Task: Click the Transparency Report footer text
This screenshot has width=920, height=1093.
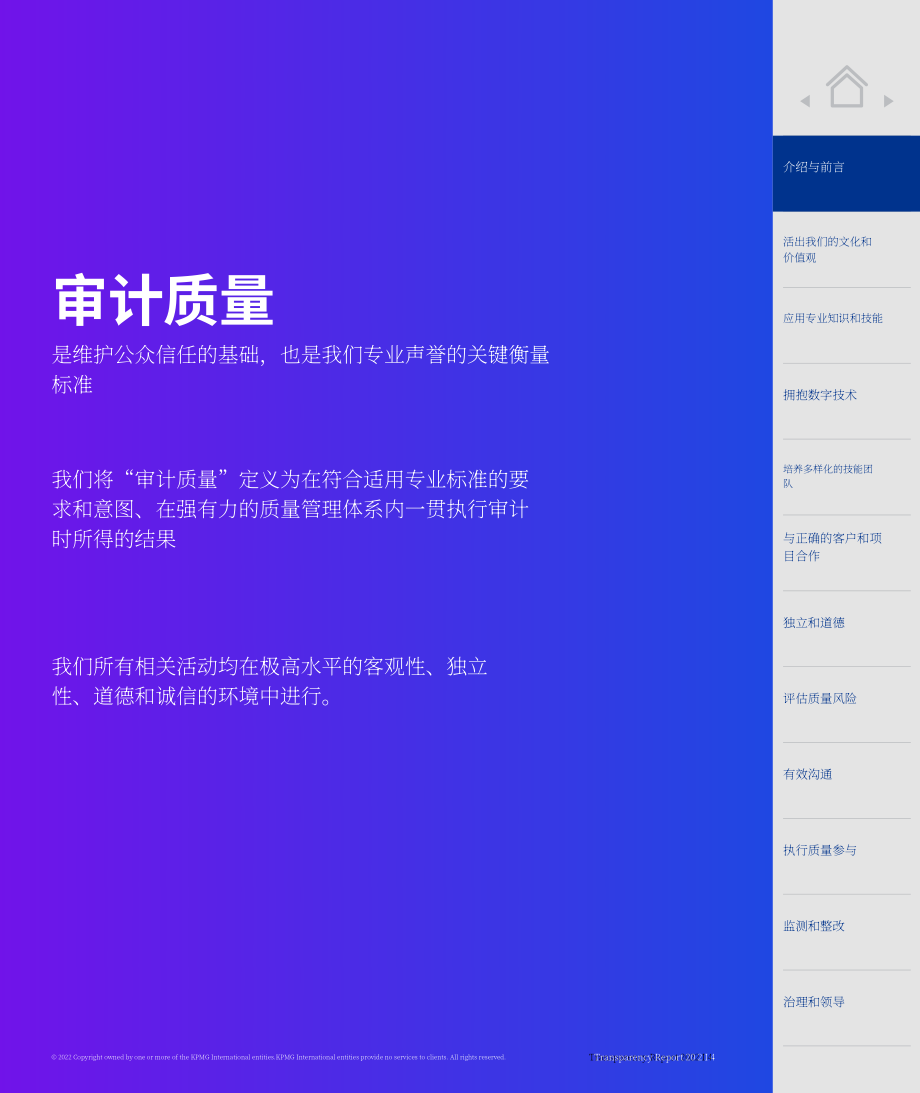Action: [x=652, y=1057]
